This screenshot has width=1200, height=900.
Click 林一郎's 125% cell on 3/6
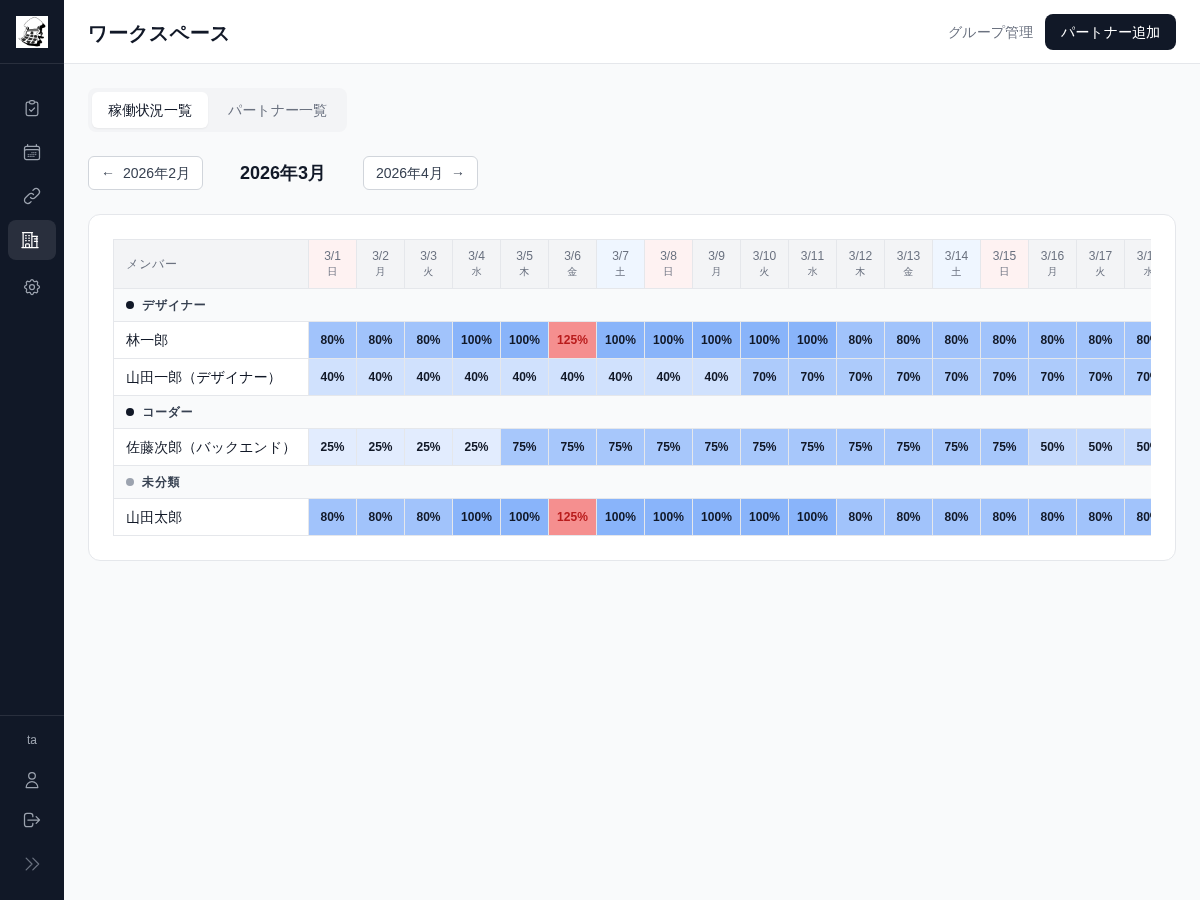coord(572,340)
